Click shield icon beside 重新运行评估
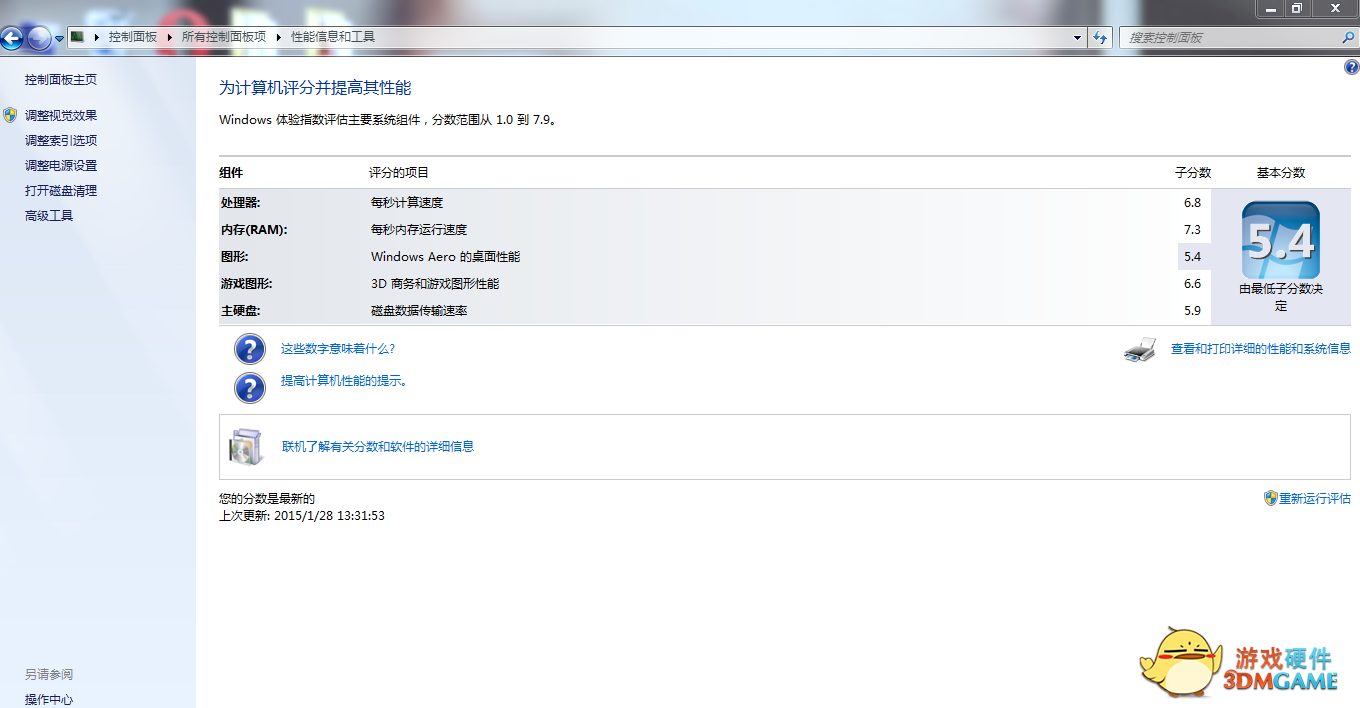 click(x=1271, y=498)
